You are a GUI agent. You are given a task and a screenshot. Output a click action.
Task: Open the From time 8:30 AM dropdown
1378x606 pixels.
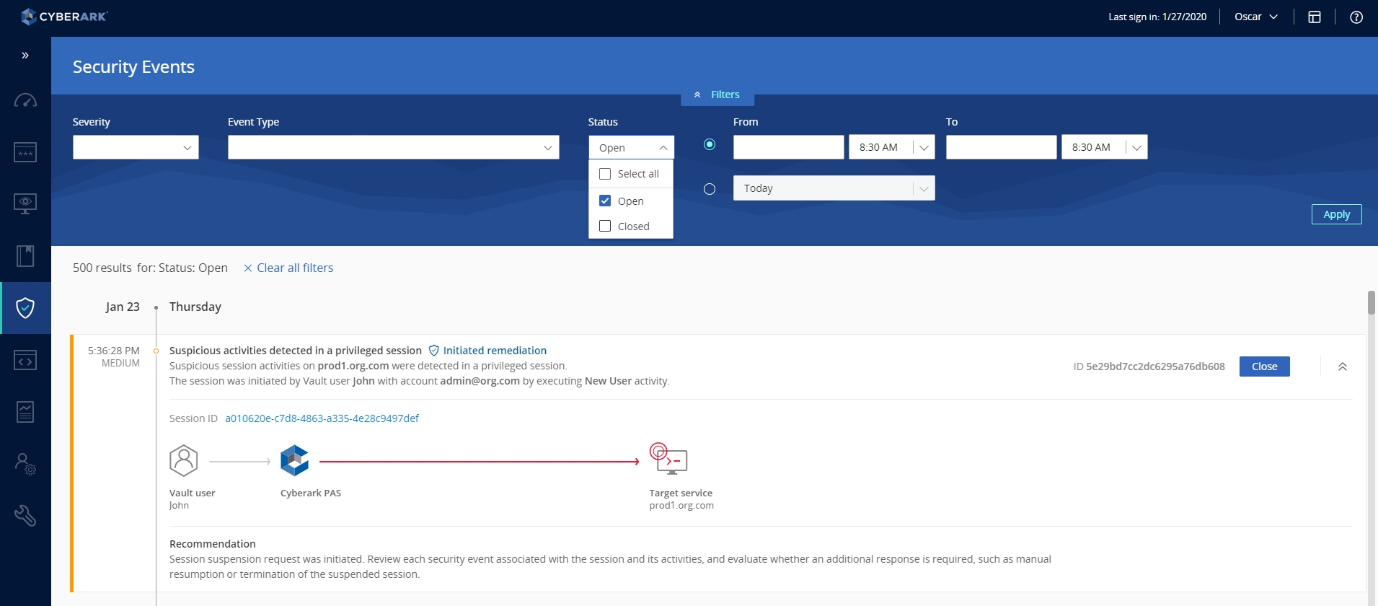point(892,147)
